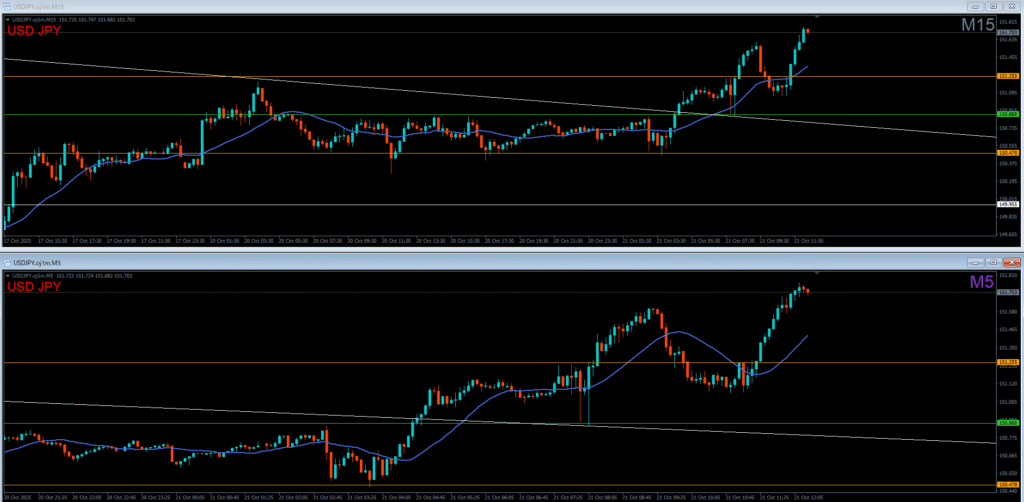1024x502 pixels.
Task: Click the chart shift triangle on M15 chart
Action: (x=818, y=17)
